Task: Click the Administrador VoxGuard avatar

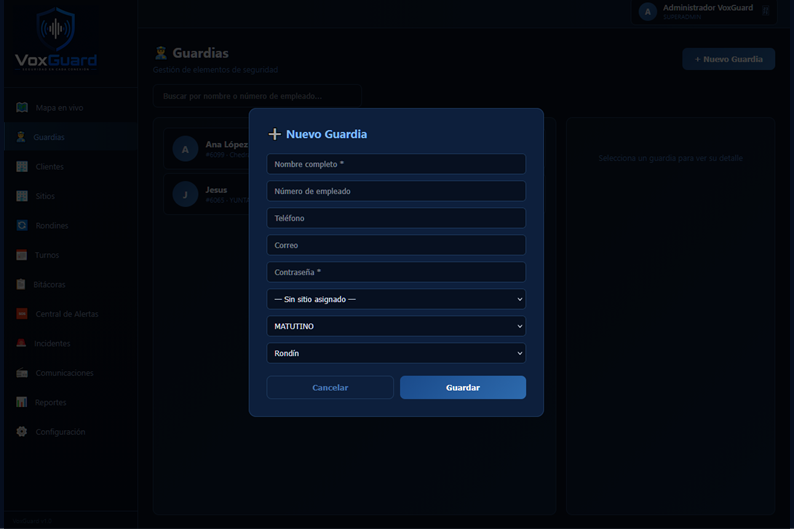Action: (648, 12)
